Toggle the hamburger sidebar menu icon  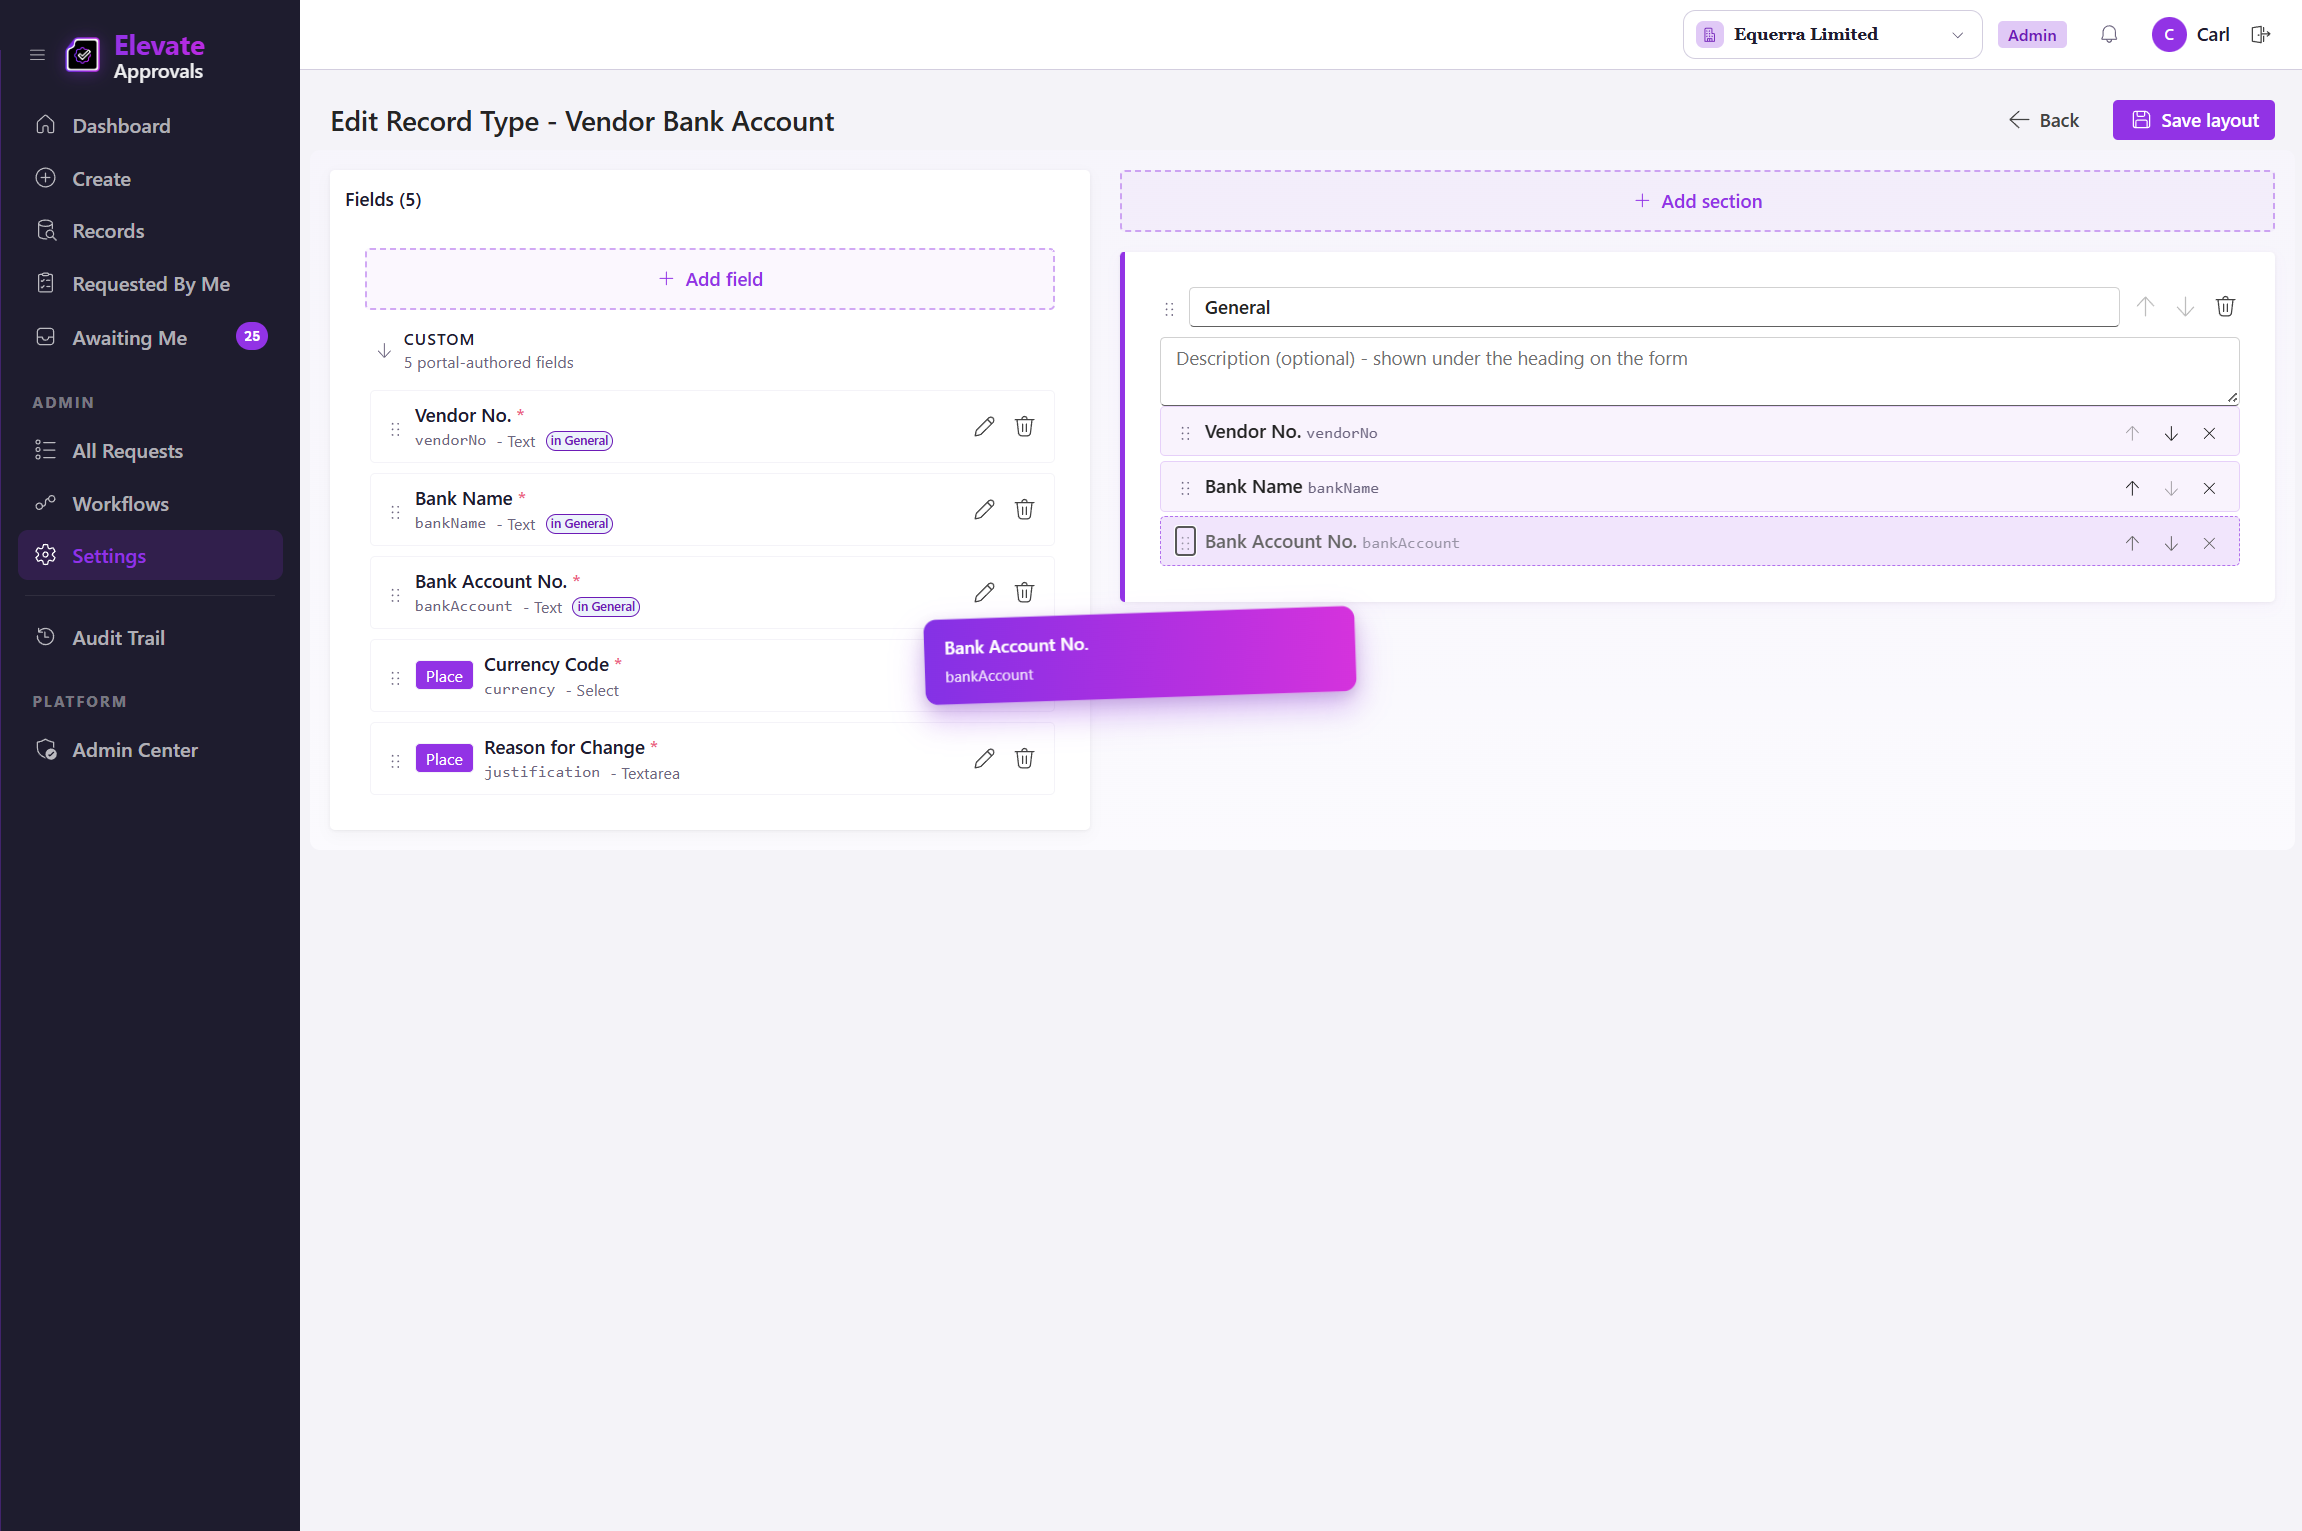pos(37,55)
